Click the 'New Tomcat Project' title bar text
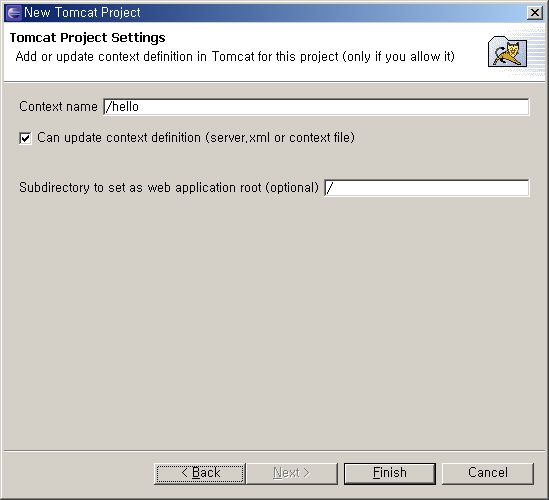Image resolution: width=549 pixels, height=500 pixels. point(82,13)
